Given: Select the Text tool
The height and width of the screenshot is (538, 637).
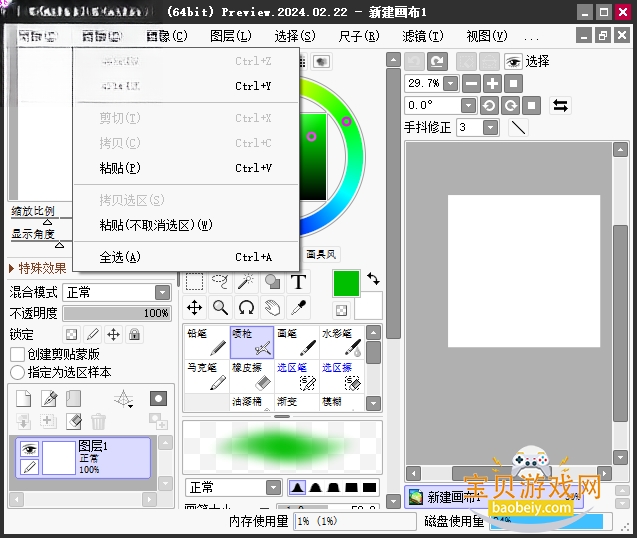Looking at the screenshot, I should [298, 282].
